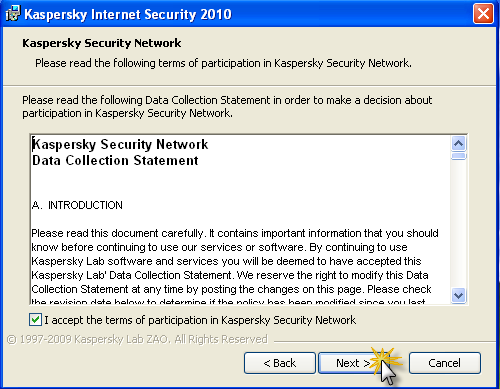Click the empty scrollbar track below the thumb
Screen dimensions: 500x389
[x=459, y=223]
